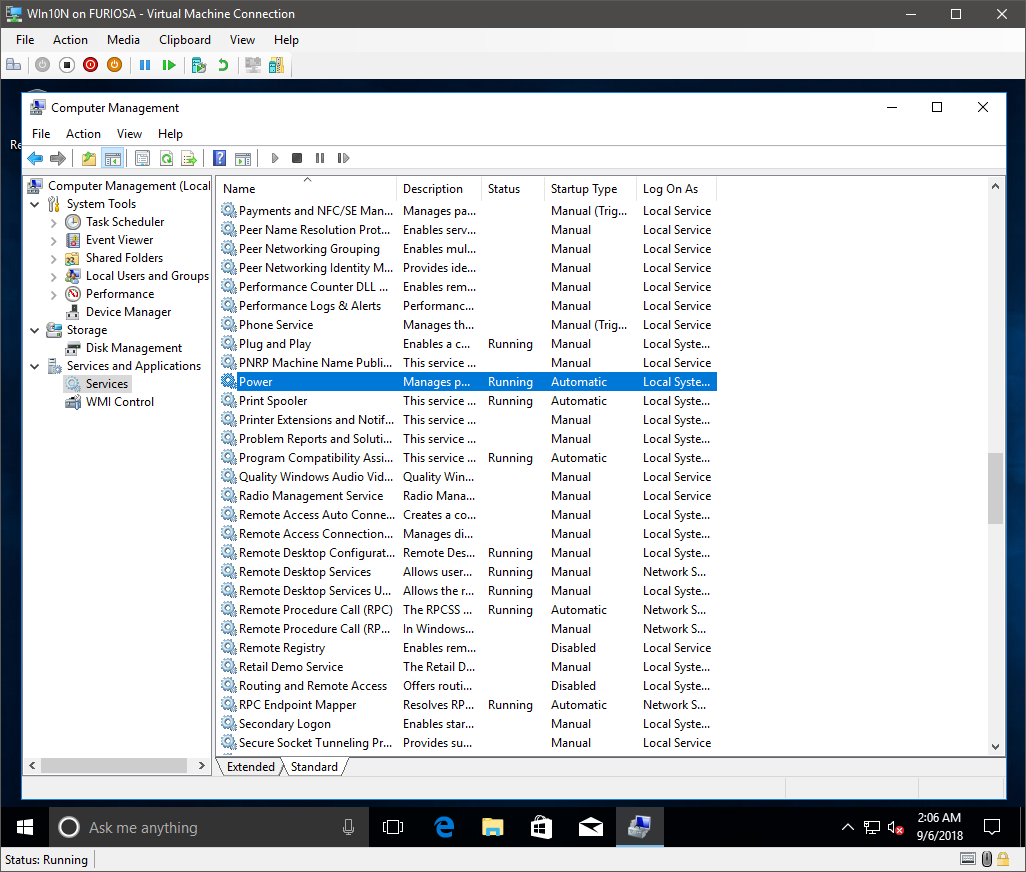The height and width of the screenshot is (872, 1026).
Task: Send Ctrl+Alt+Del from the VM toolbar
Action: tap(14, 65)
